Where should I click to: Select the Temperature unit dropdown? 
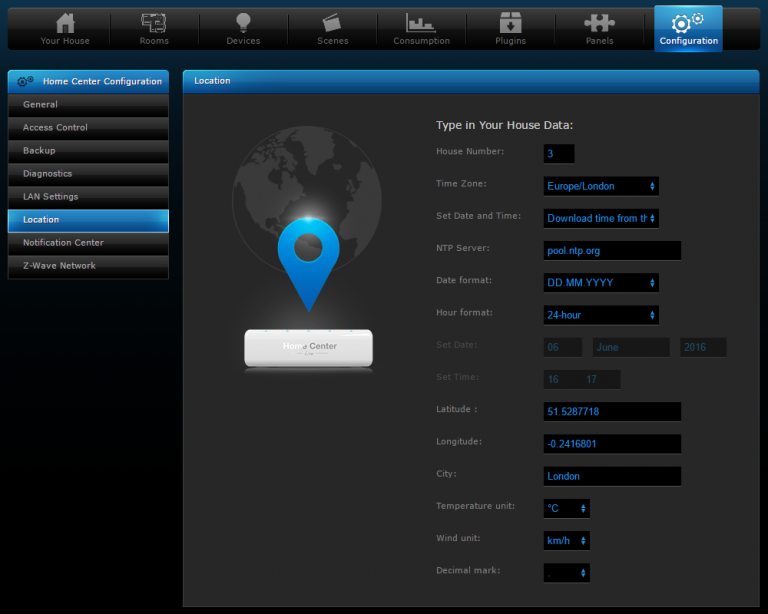point(566,508)
